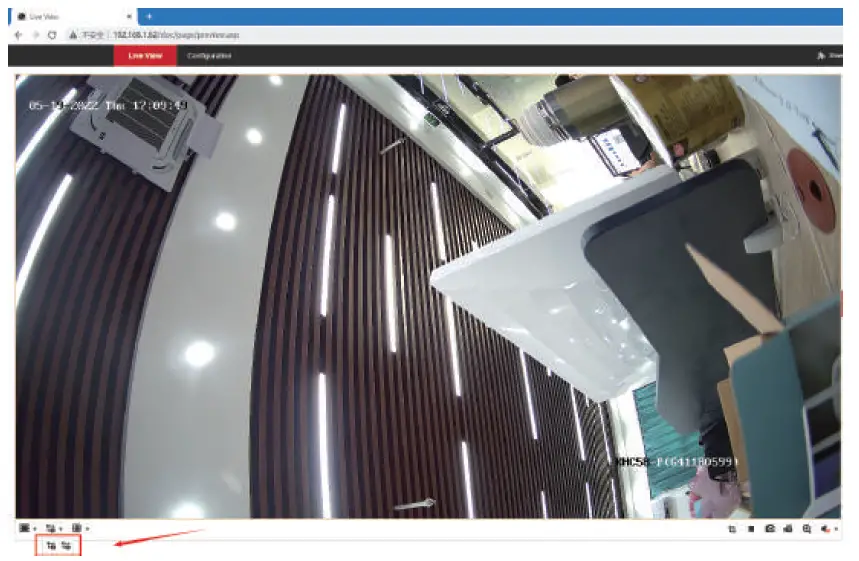This screenshot has height=561, width=859.
Task: Close the Live View browser tab
Action: (129, 16)
